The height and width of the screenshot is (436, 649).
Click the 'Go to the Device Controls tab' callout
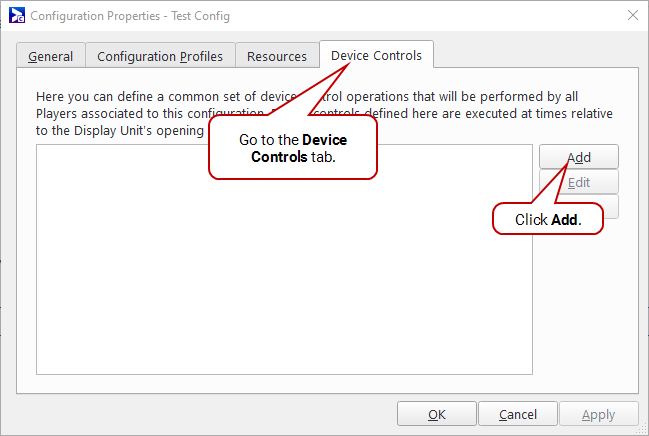[x=293, y=148]
